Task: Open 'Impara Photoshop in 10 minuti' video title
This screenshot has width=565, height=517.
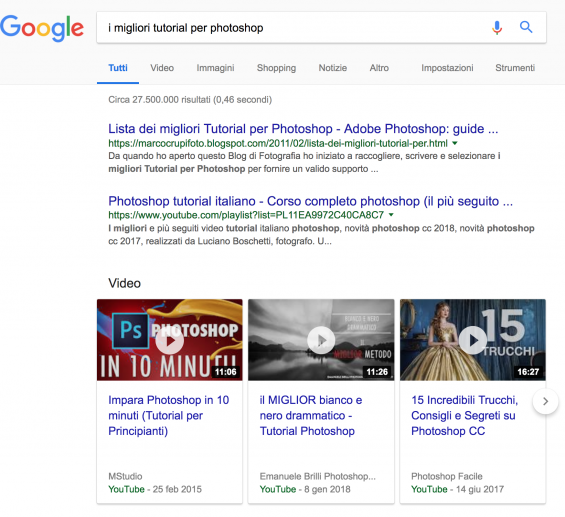Action: (169, 415)
